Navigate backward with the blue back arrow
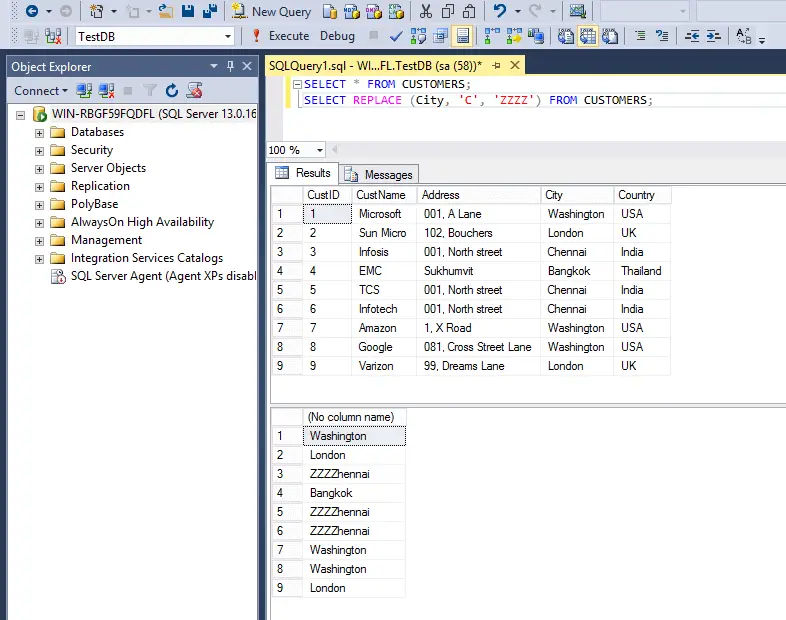The image size is (786, 620). (32, 11)
